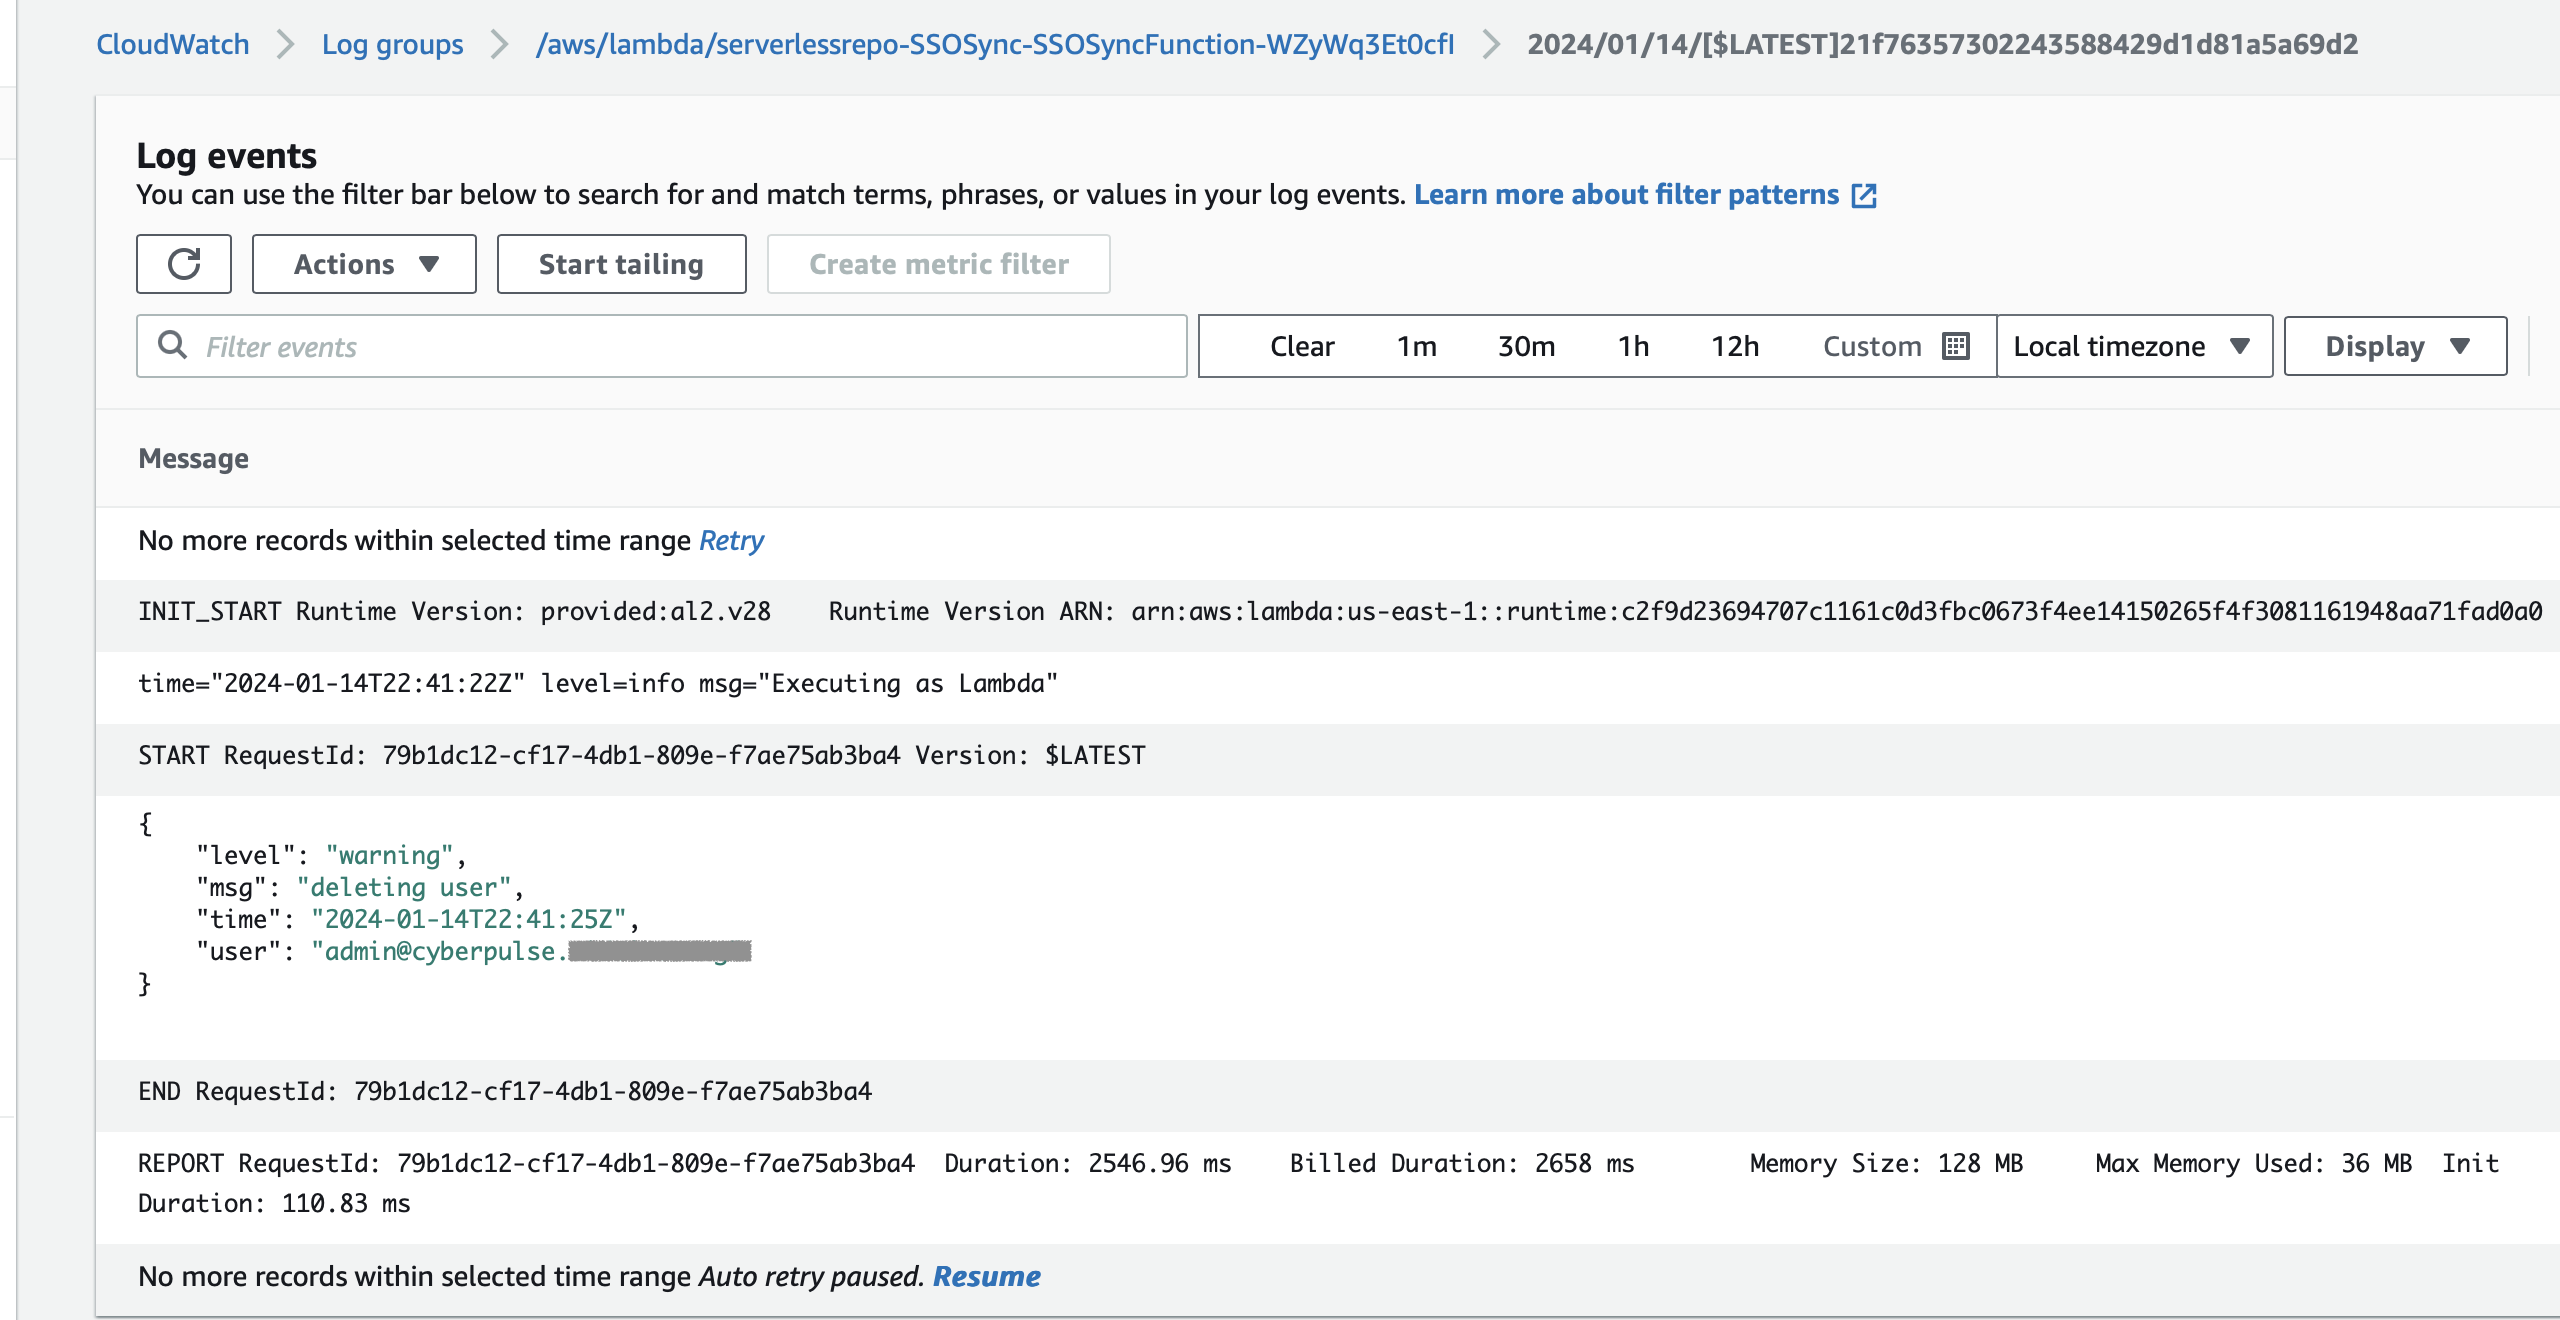
Task: Open Log groups from the breadcrumb
Action: tap(391, 43)
